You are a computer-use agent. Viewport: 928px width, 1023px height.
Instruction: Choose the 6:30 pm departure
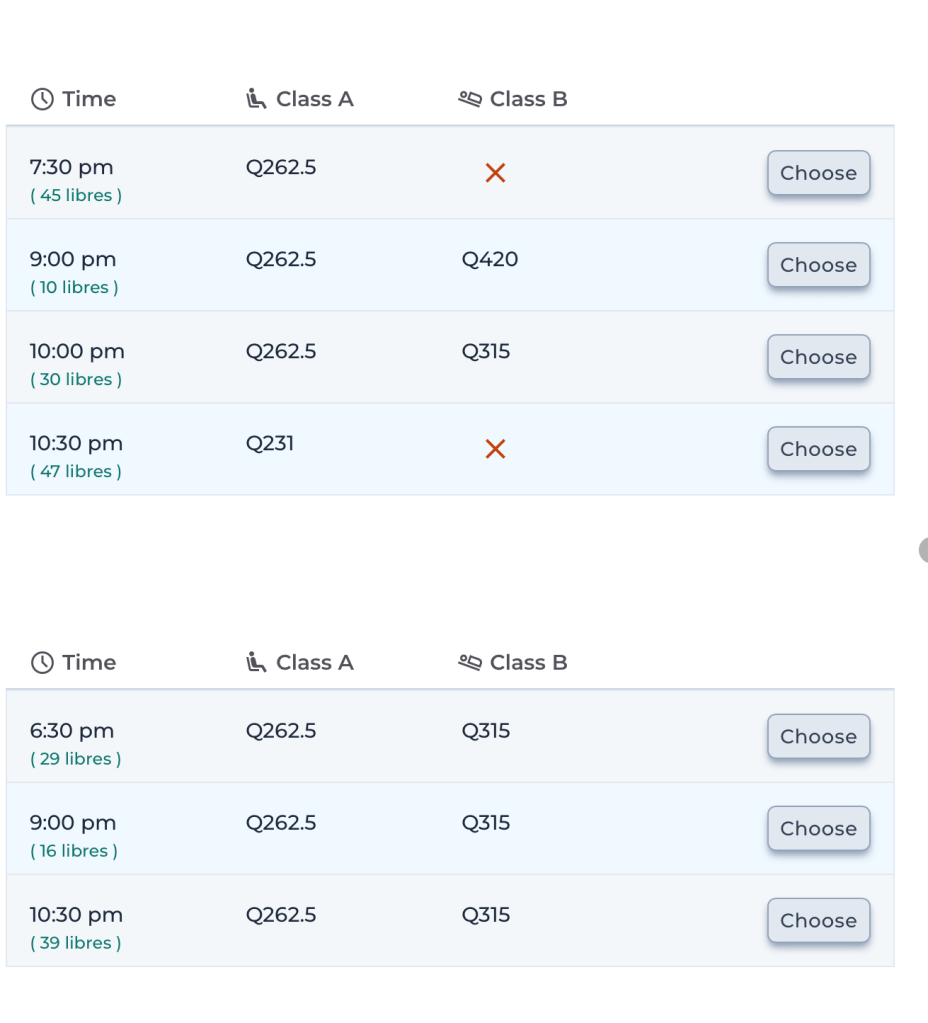coord(818,737)
